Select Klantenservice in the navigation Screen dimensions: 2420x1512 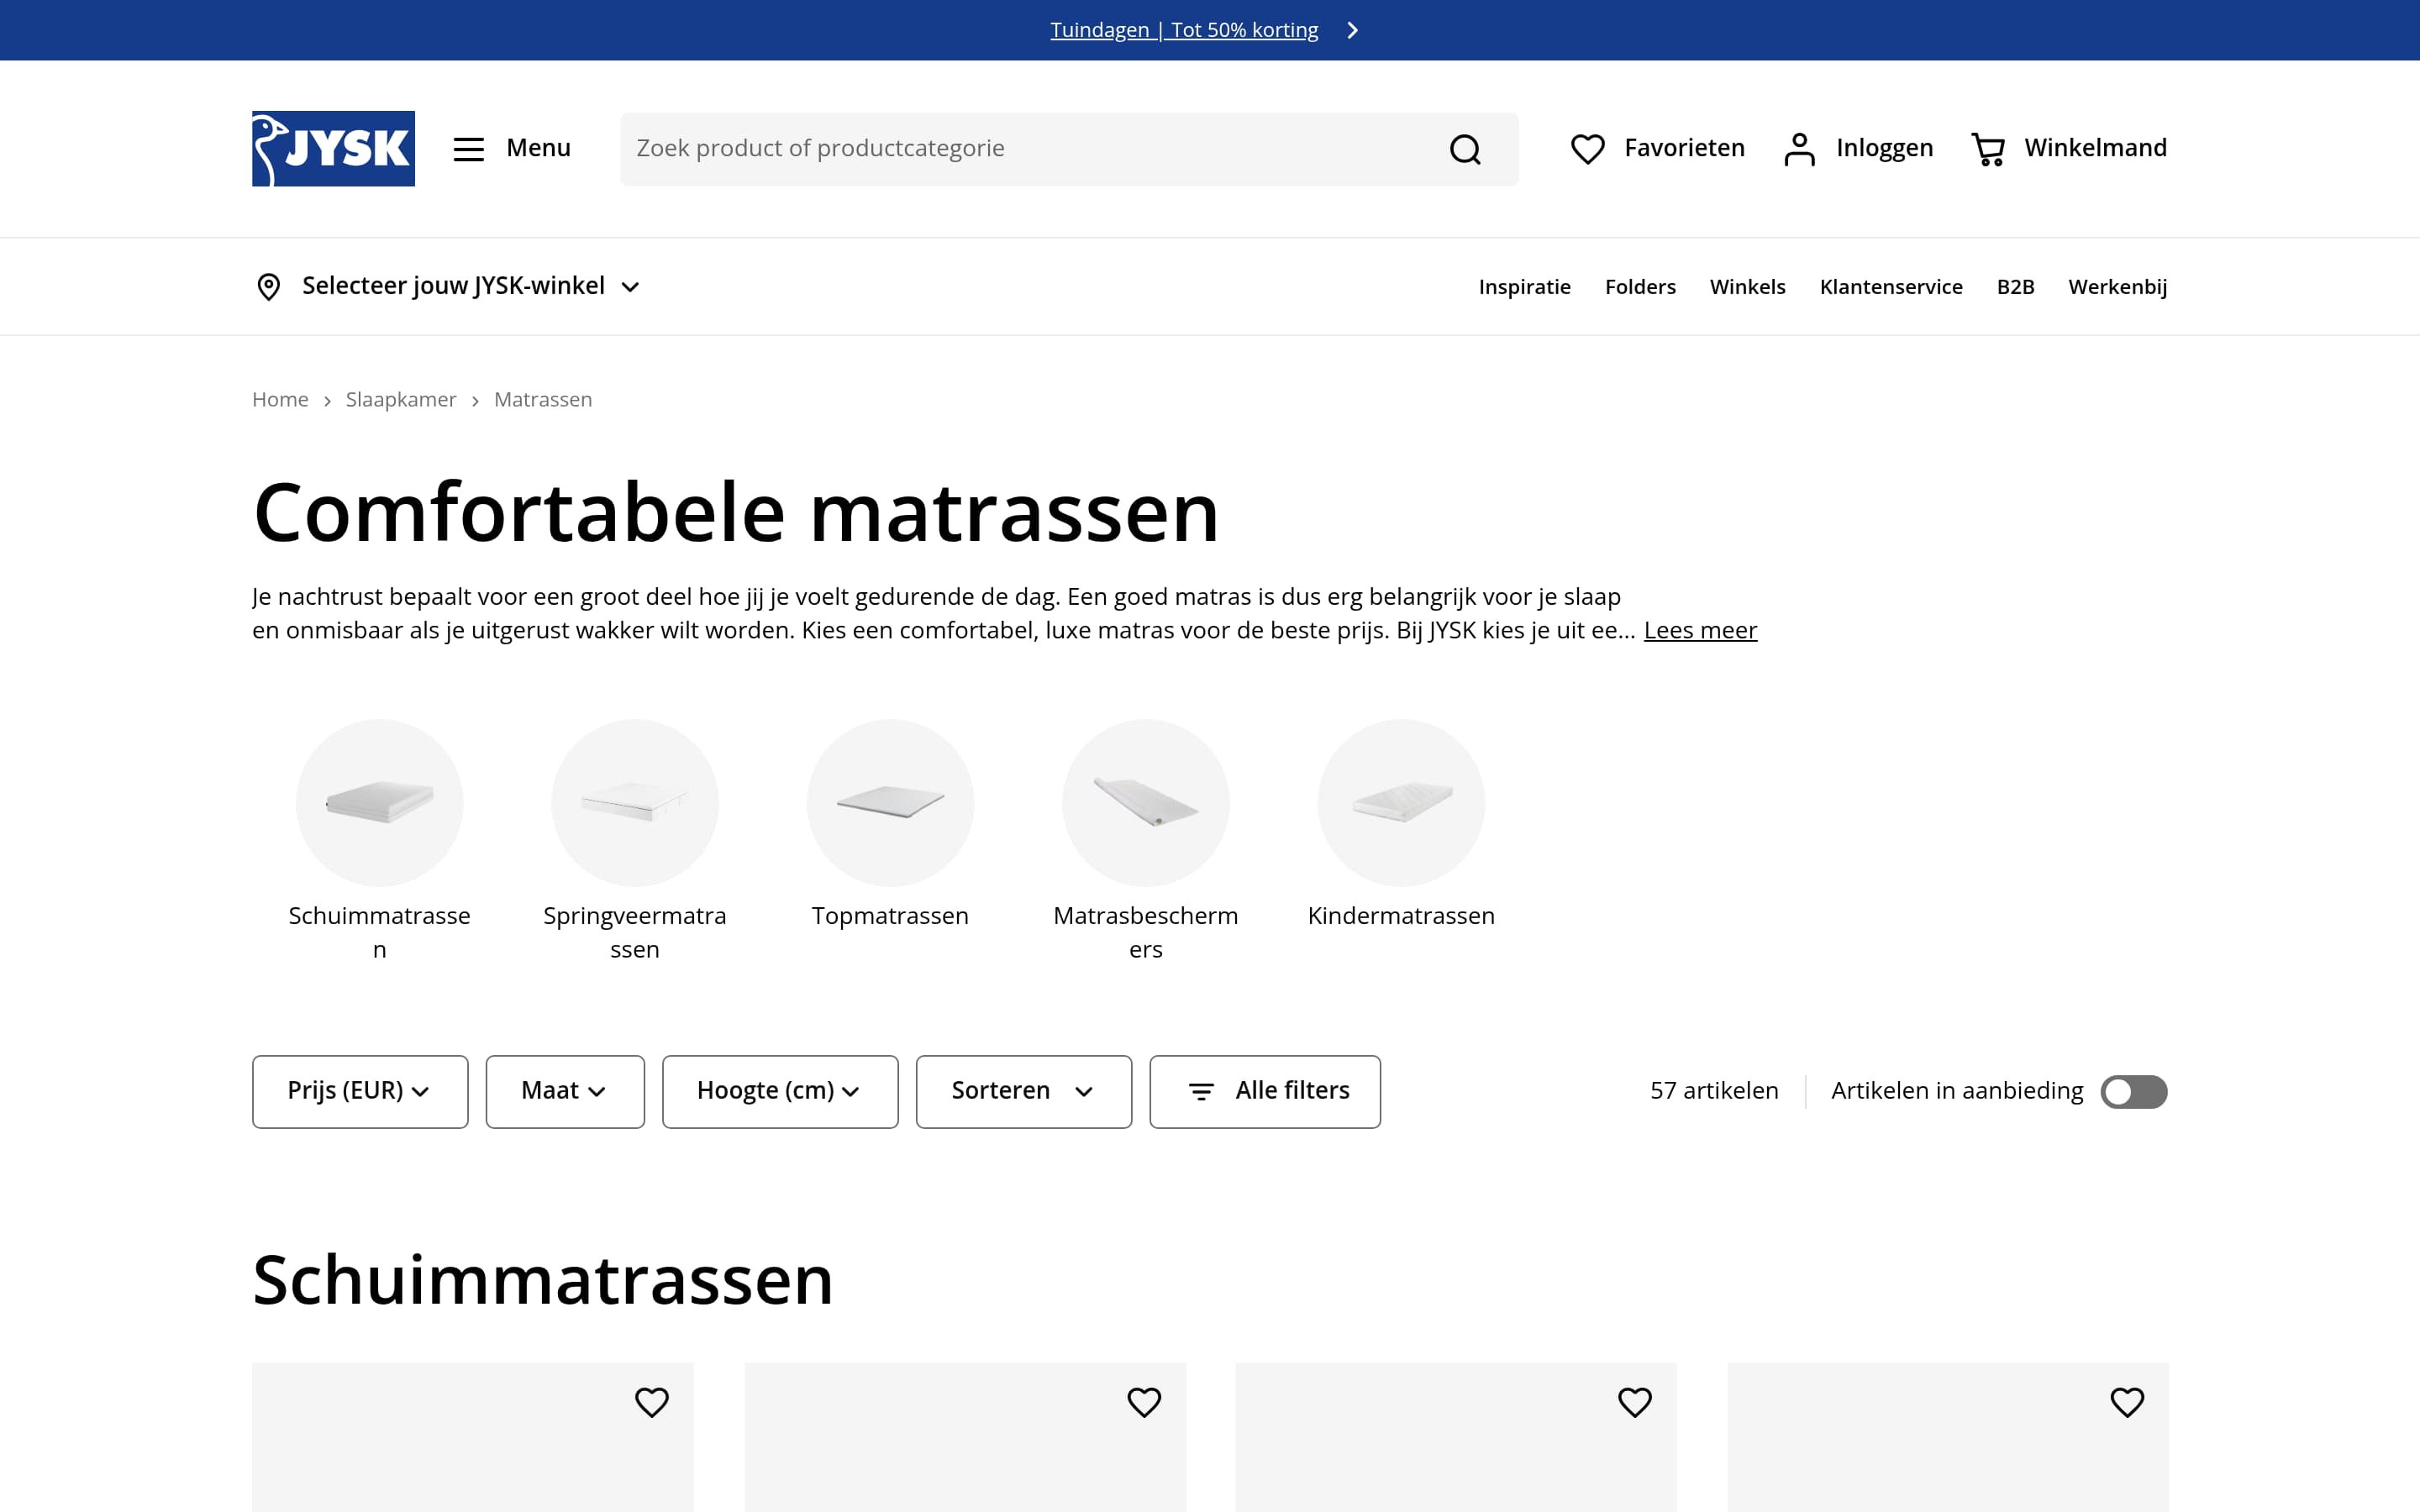coord(1891,286)
